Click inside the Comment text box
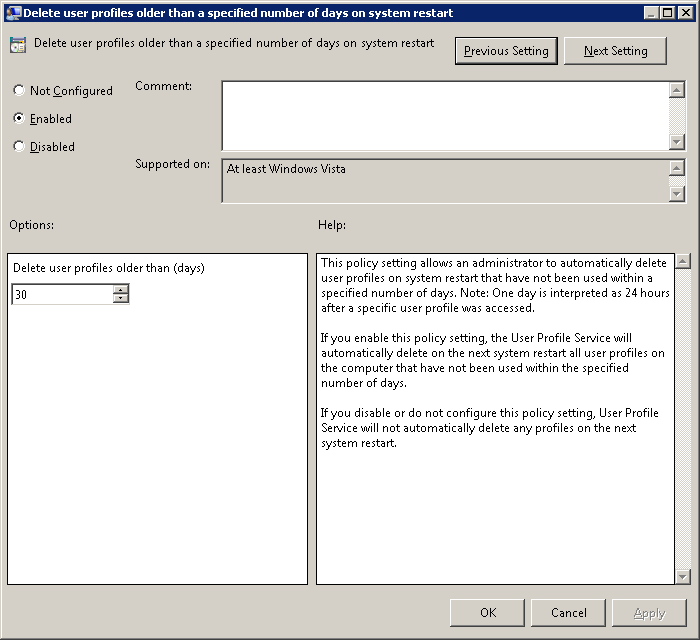Screen dimensions: 700x640 click(445, 116)
